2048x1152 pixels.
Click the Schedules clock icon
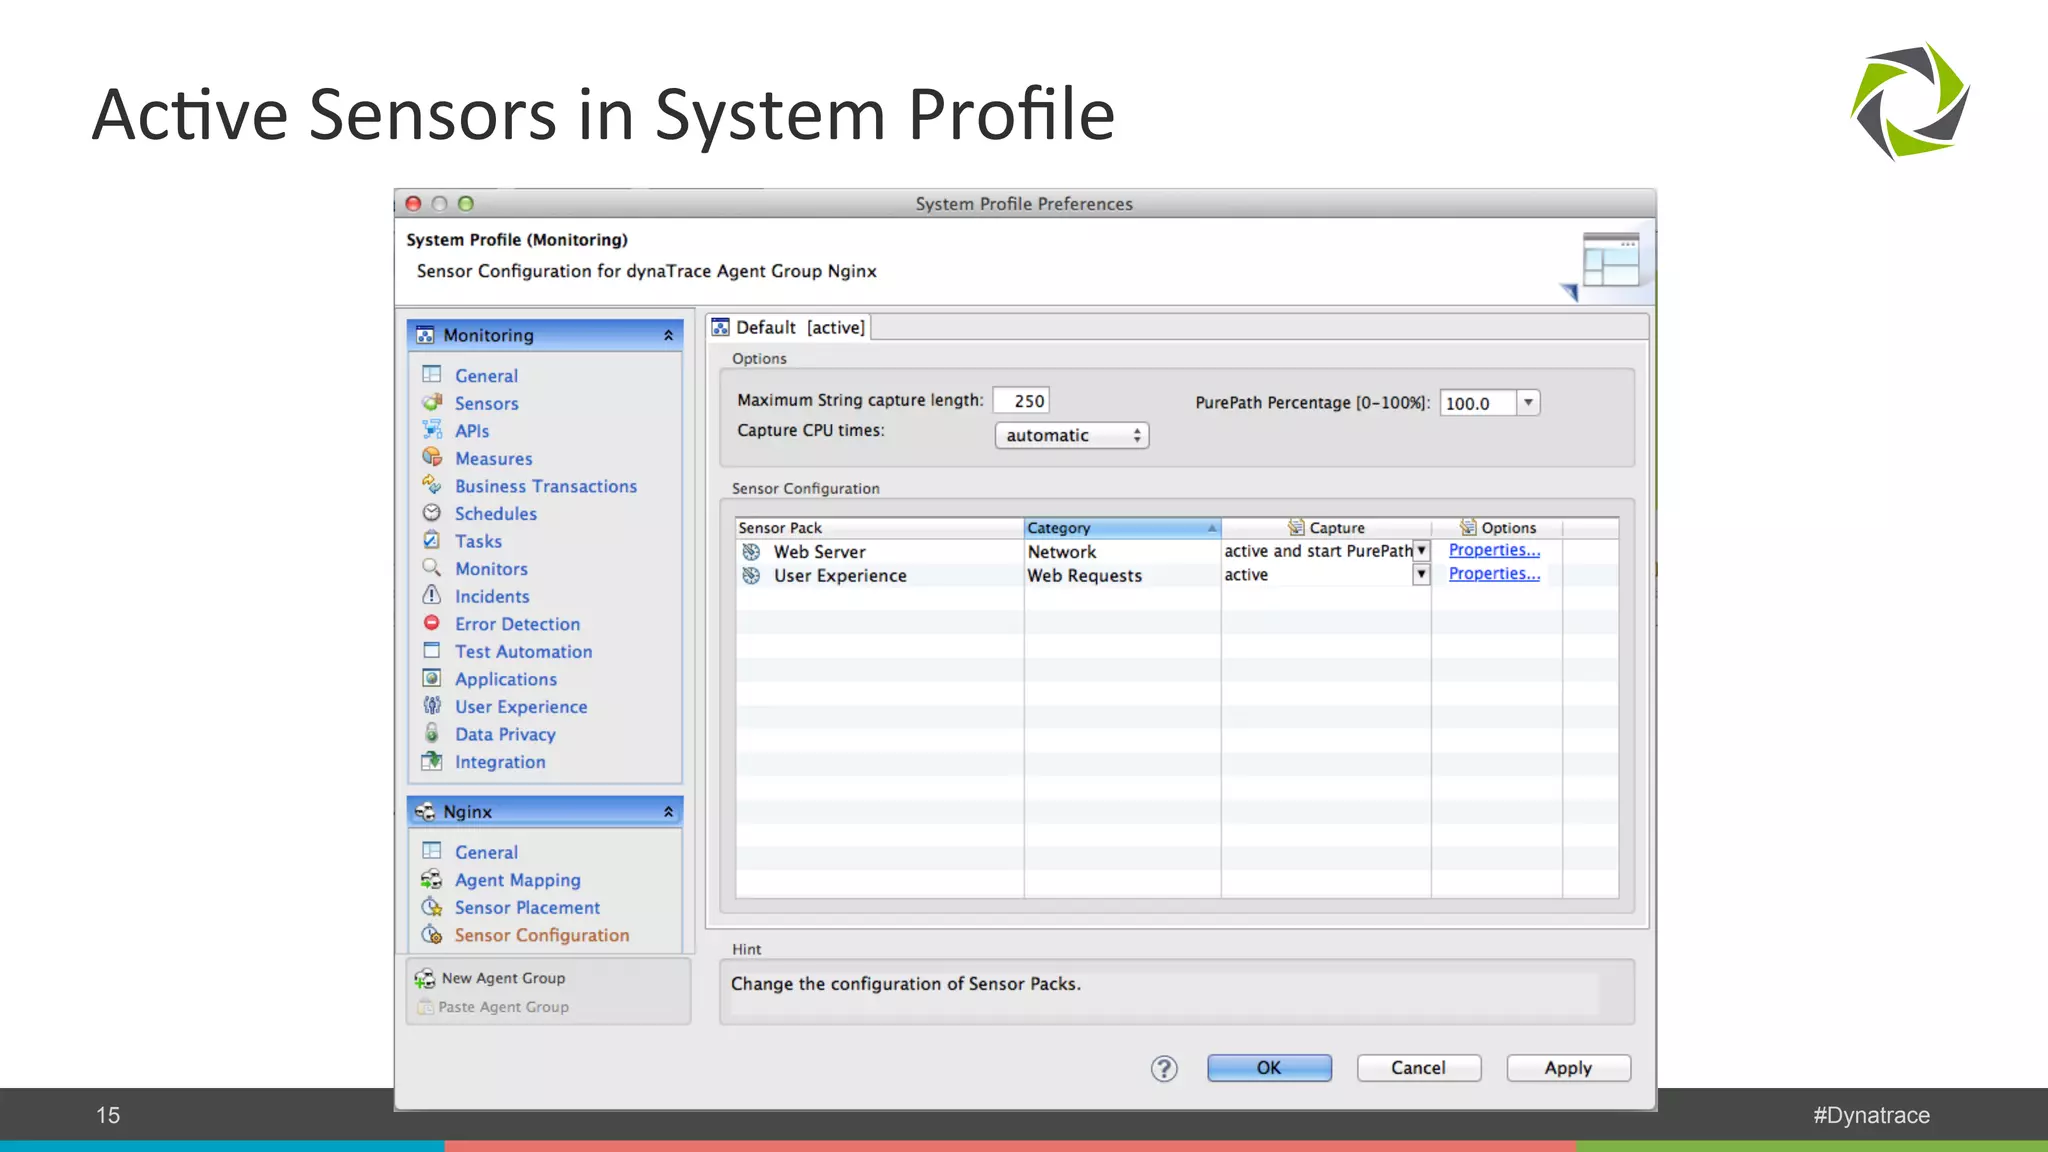(432, 513)
